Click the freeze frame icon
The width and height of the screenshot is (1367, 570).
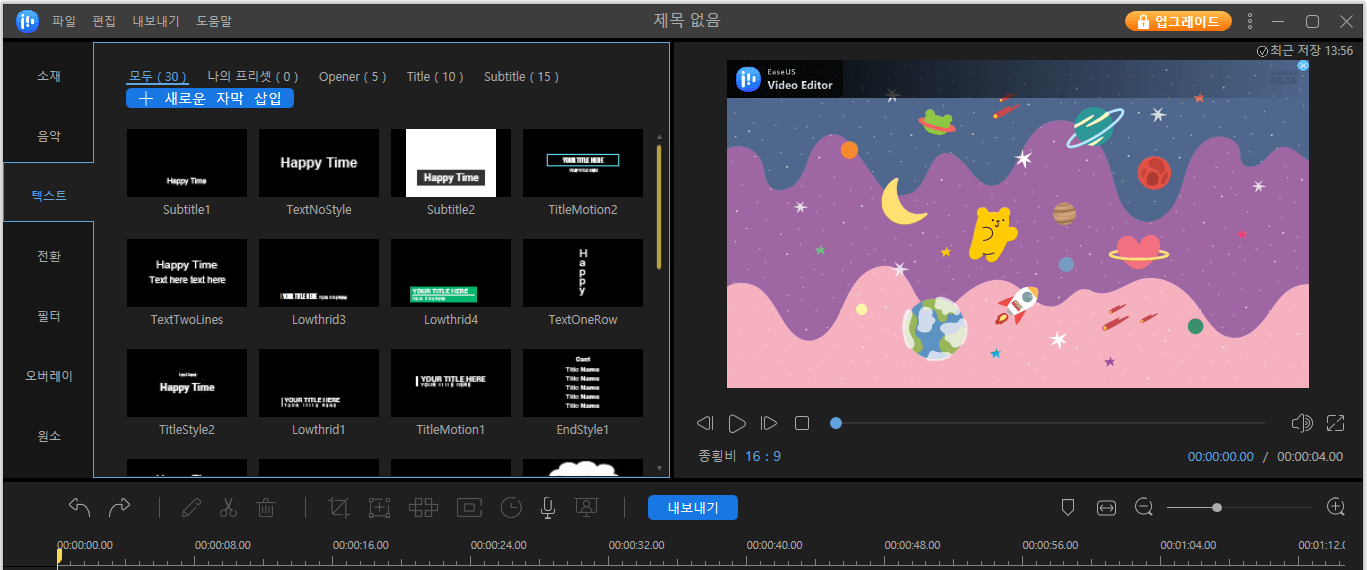point(469,507)
